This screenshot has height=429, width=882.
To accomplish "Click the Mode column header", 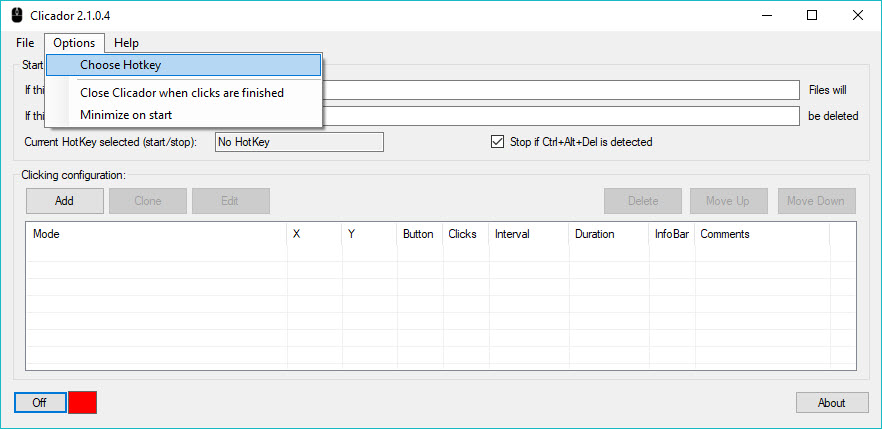I will 157,234.
